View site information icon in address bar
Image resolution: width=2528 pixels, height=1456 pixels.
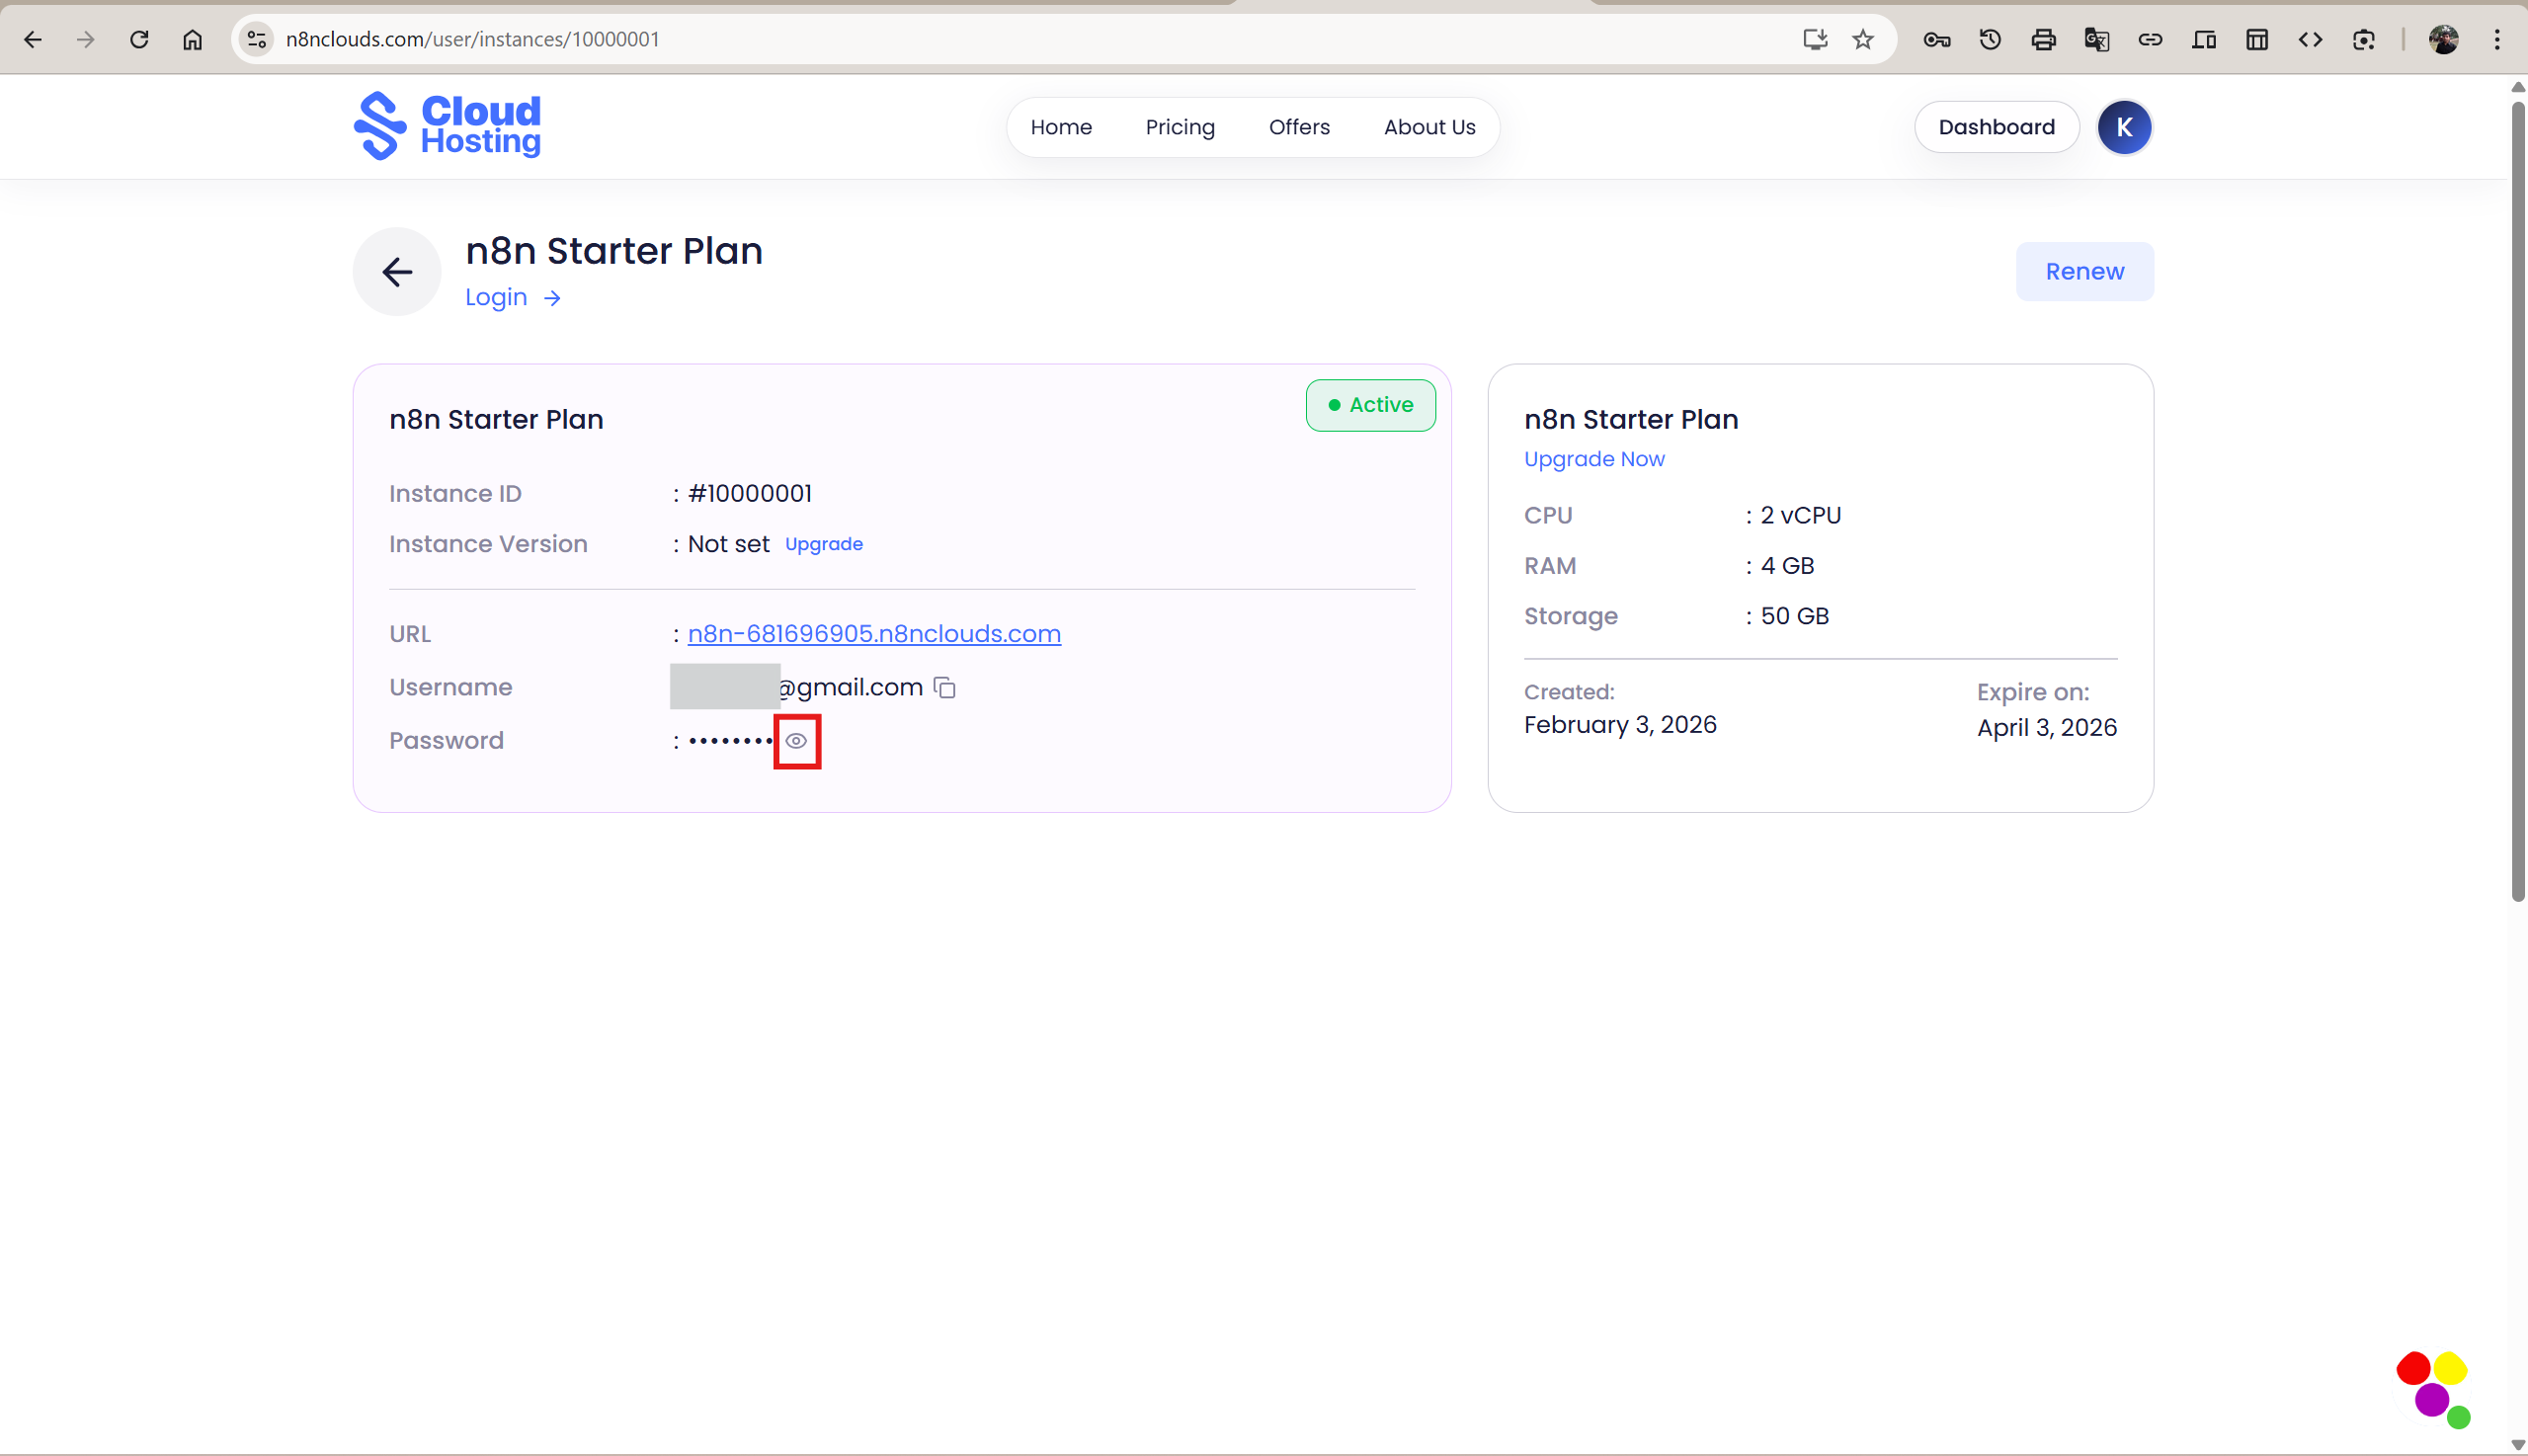[257, 39]
